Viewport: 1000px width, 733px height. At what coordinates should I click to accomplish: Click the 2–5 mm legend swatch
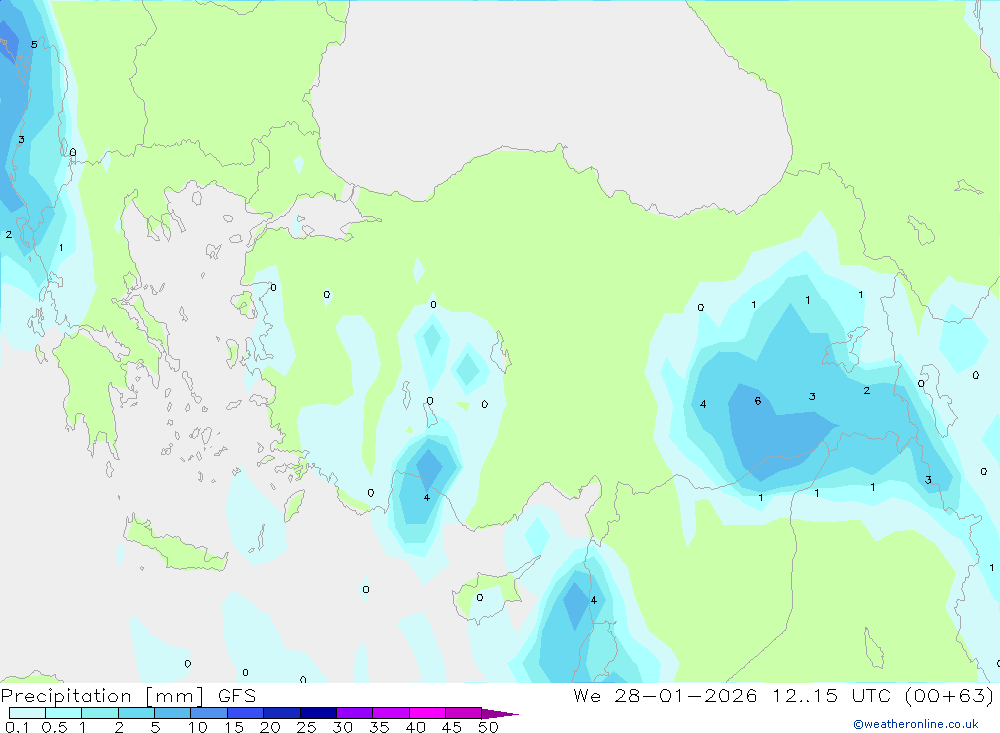[136, 713]
